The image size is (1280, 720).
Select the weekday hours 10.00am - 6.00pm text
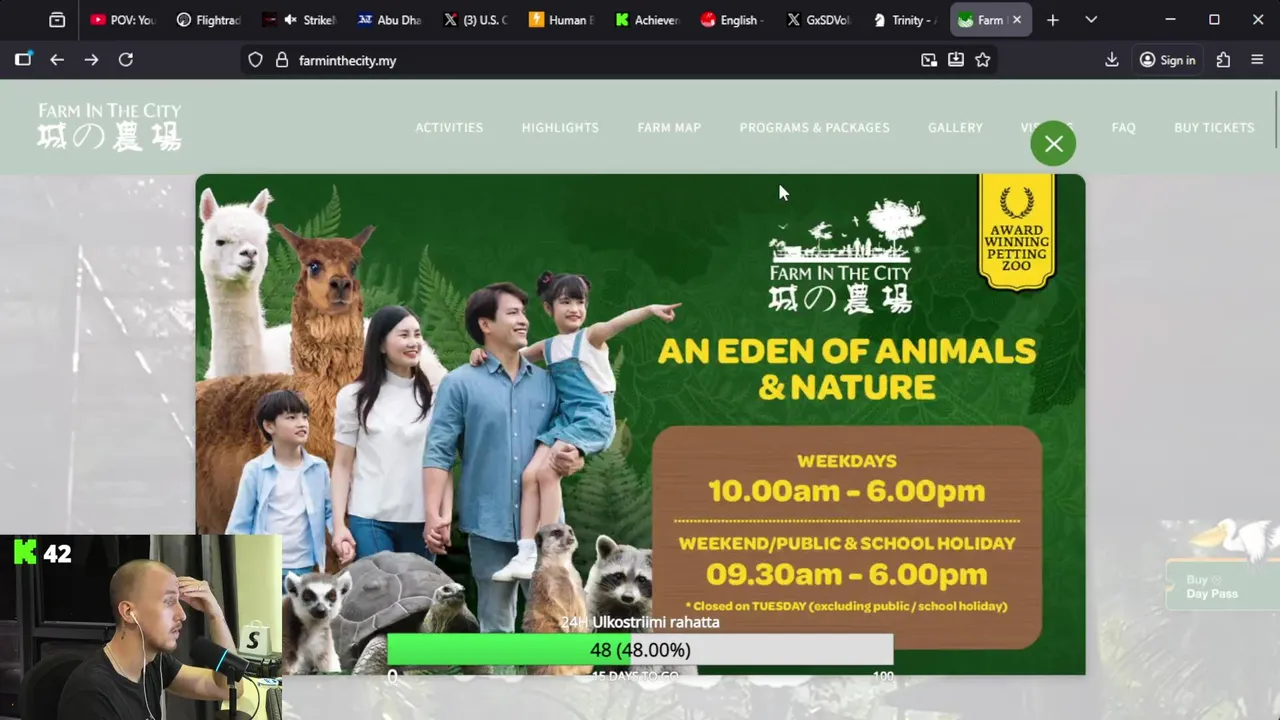(x=847, y=491)
